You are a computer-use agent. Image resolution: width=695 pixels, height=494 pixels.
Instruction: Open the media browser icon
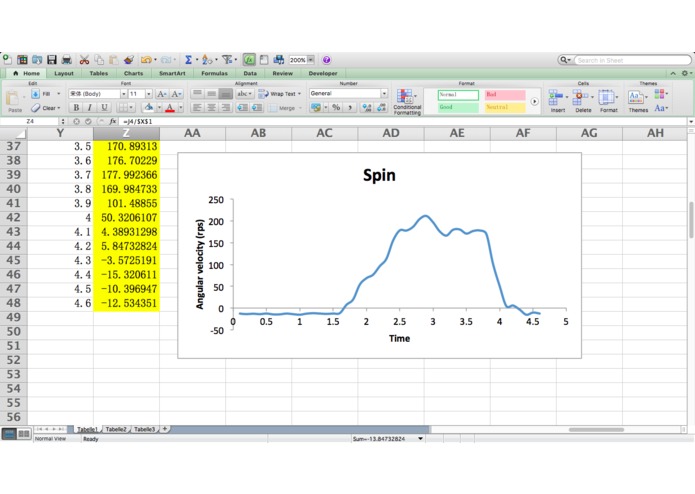tap(279, 59)
